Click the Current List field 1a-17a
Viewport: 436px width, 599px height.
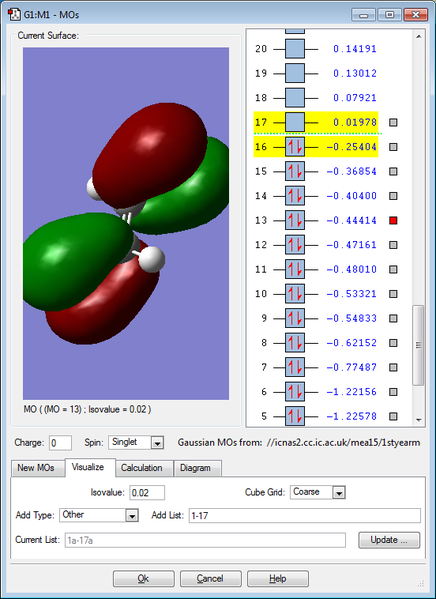tap(205, 540)
